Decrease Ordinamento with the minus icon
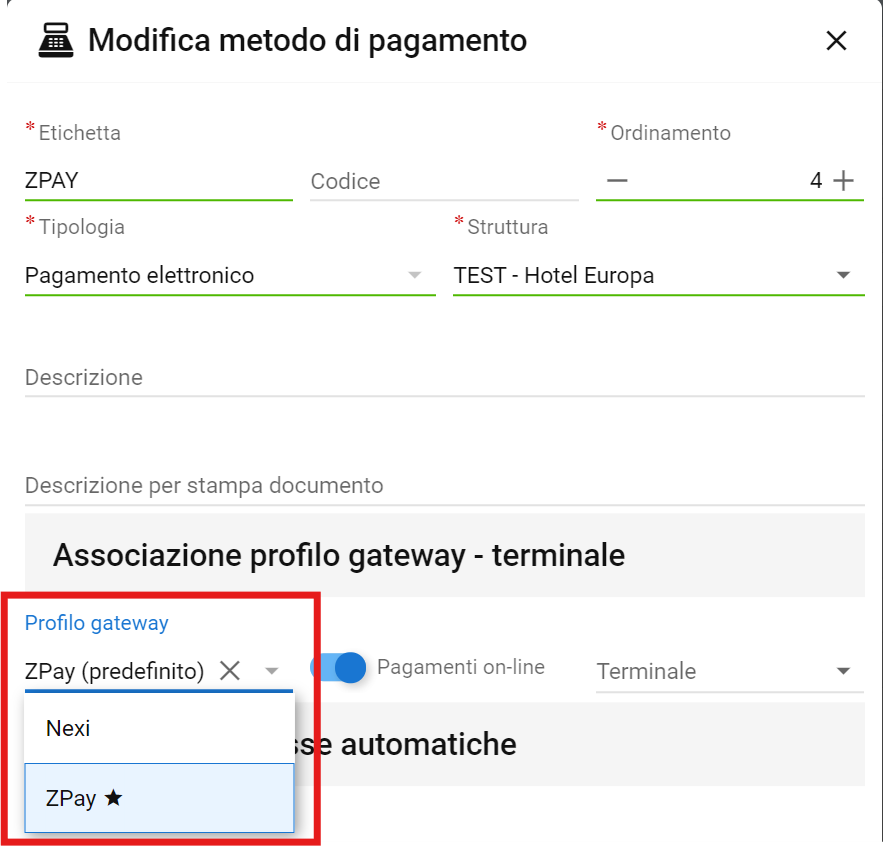883x847 pixels. [617, 181]
